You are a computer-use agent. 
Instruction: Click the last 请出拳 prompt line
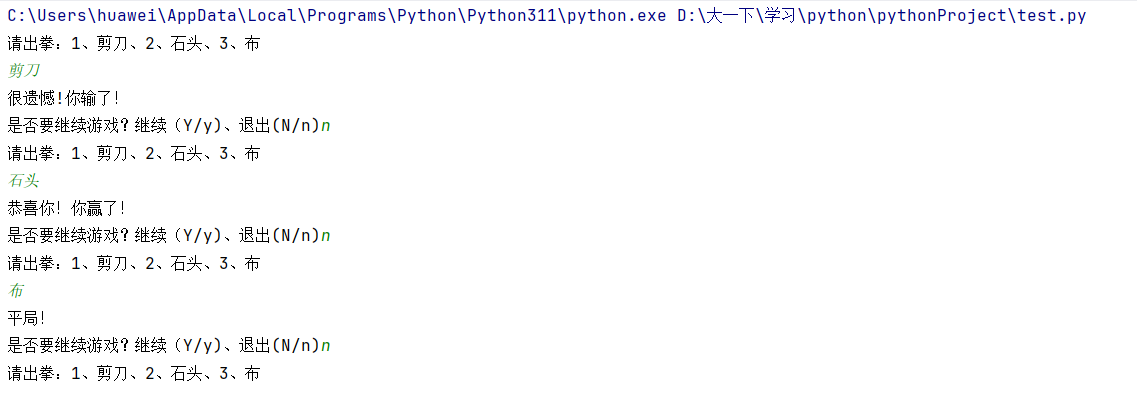pos(134,374)
